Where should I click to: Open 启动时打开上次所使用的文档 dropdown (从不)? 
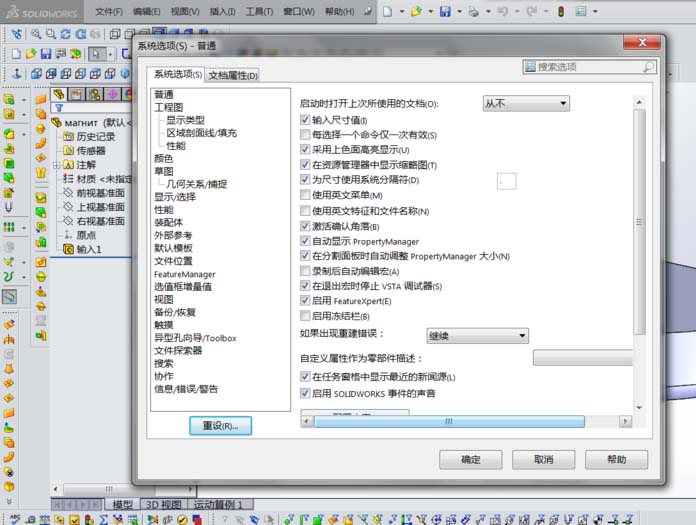click(526, 103)
